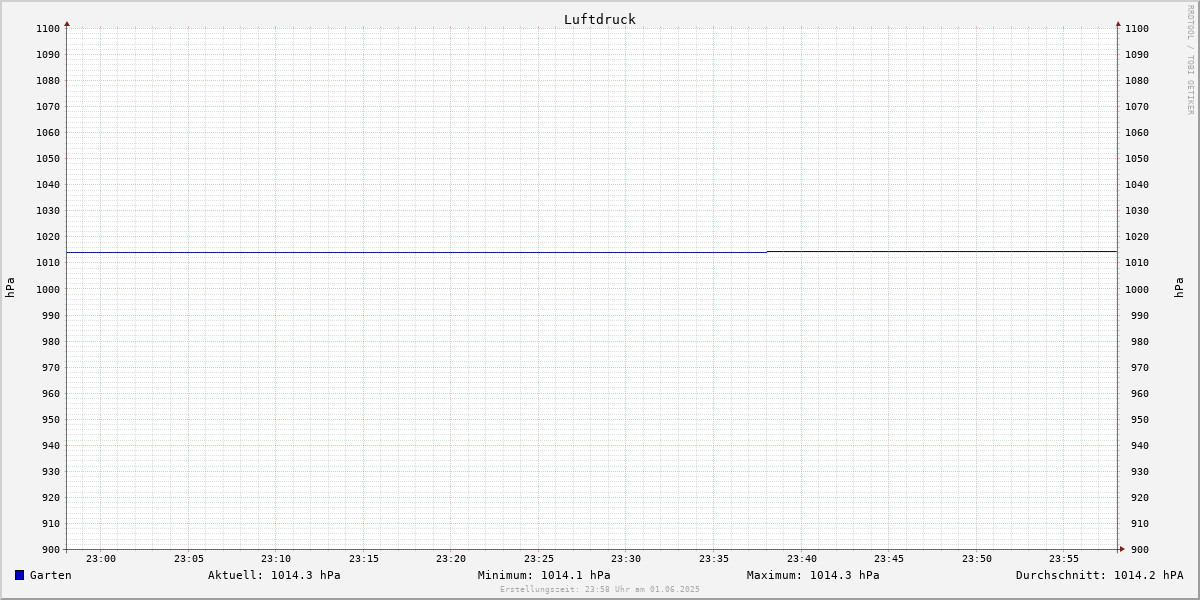Select the Aktuell: 1014.3 hPa value

tap(274, 575)
